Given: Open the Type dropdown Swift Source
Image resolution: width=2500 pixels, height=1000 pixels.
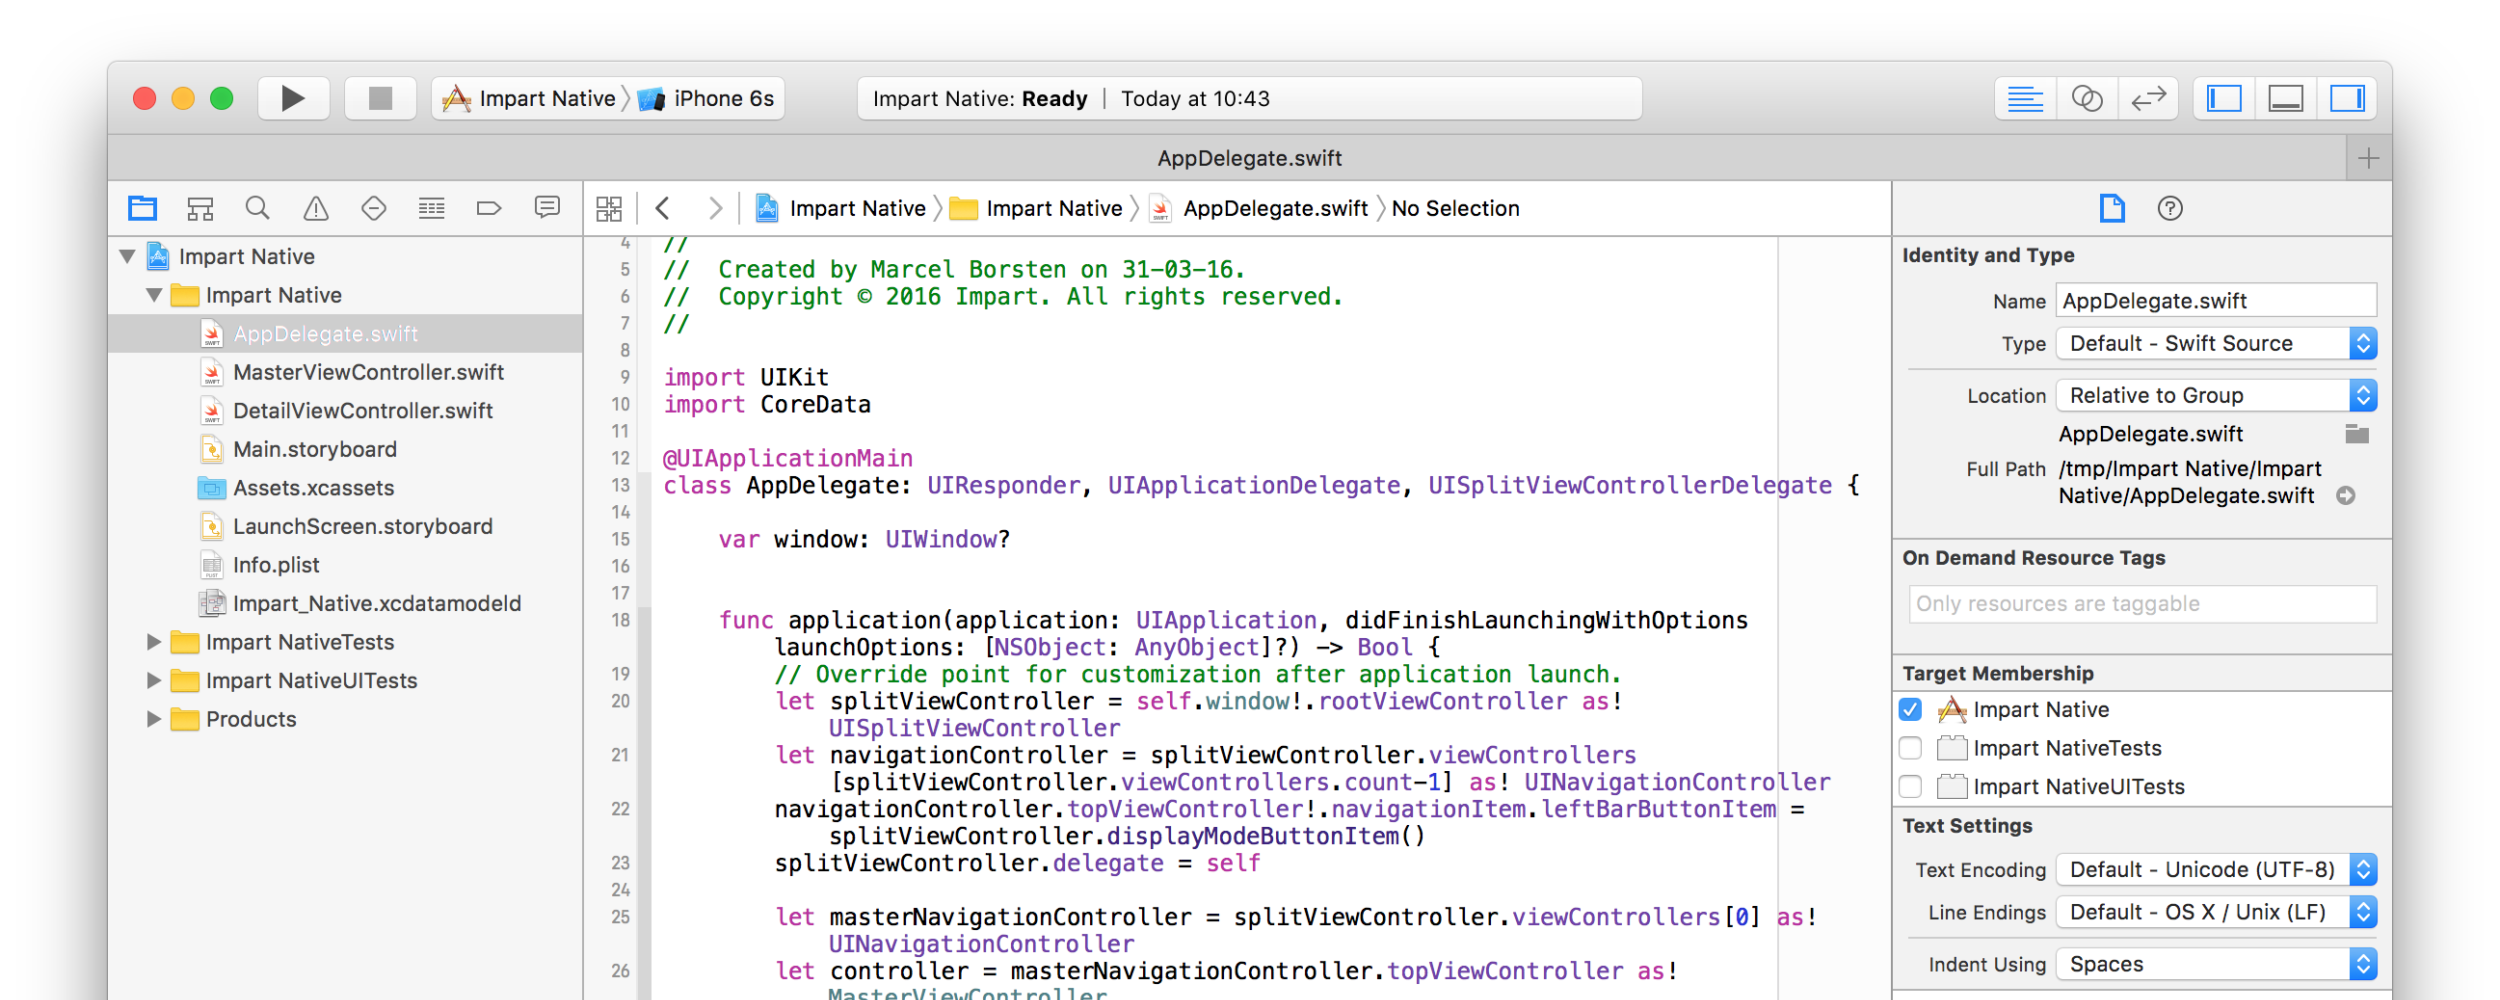Looking at the screenshot, I should coord(2216,343).
